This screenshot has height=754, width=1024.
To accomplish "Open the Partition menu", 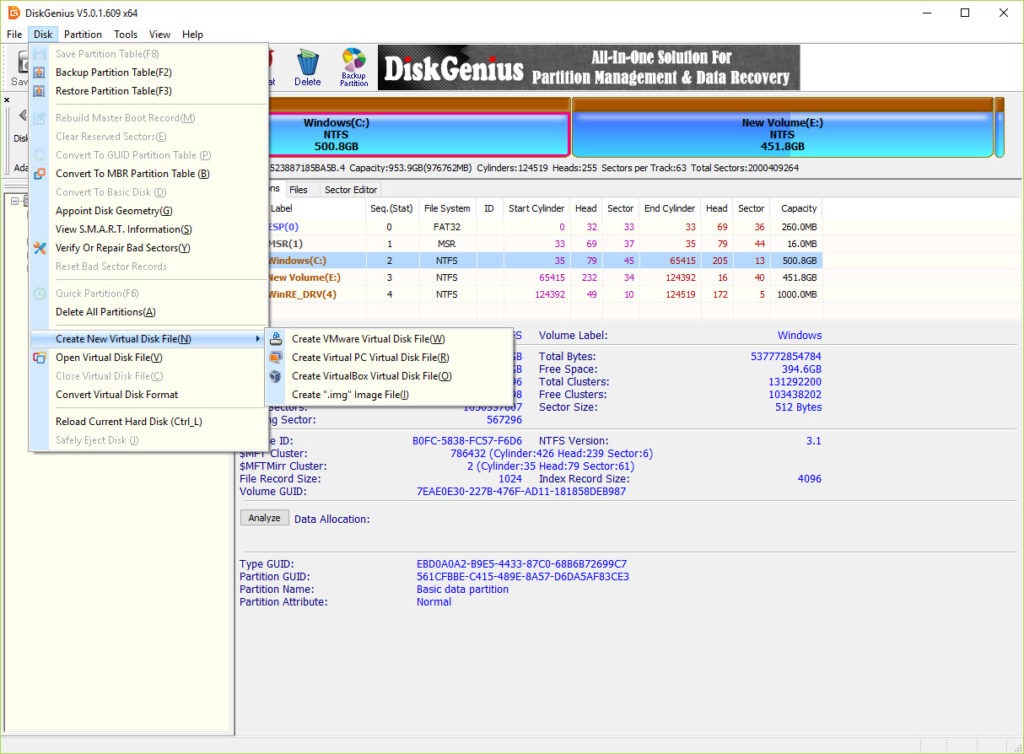I will (83, 35).
